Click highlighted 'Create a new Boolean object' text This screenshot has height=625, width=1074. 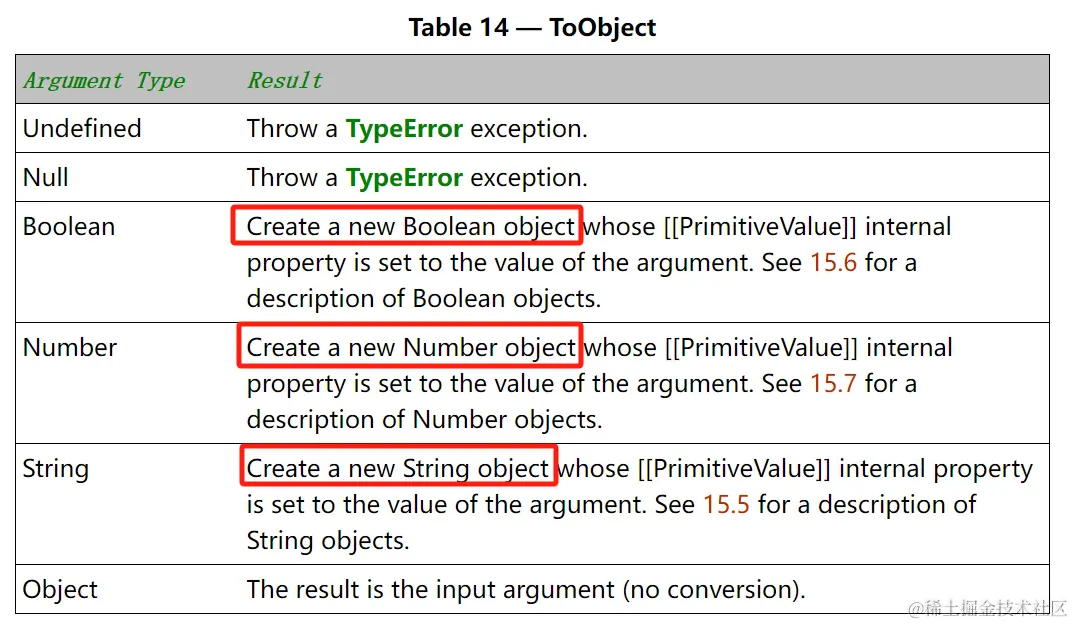click(410, 227)
